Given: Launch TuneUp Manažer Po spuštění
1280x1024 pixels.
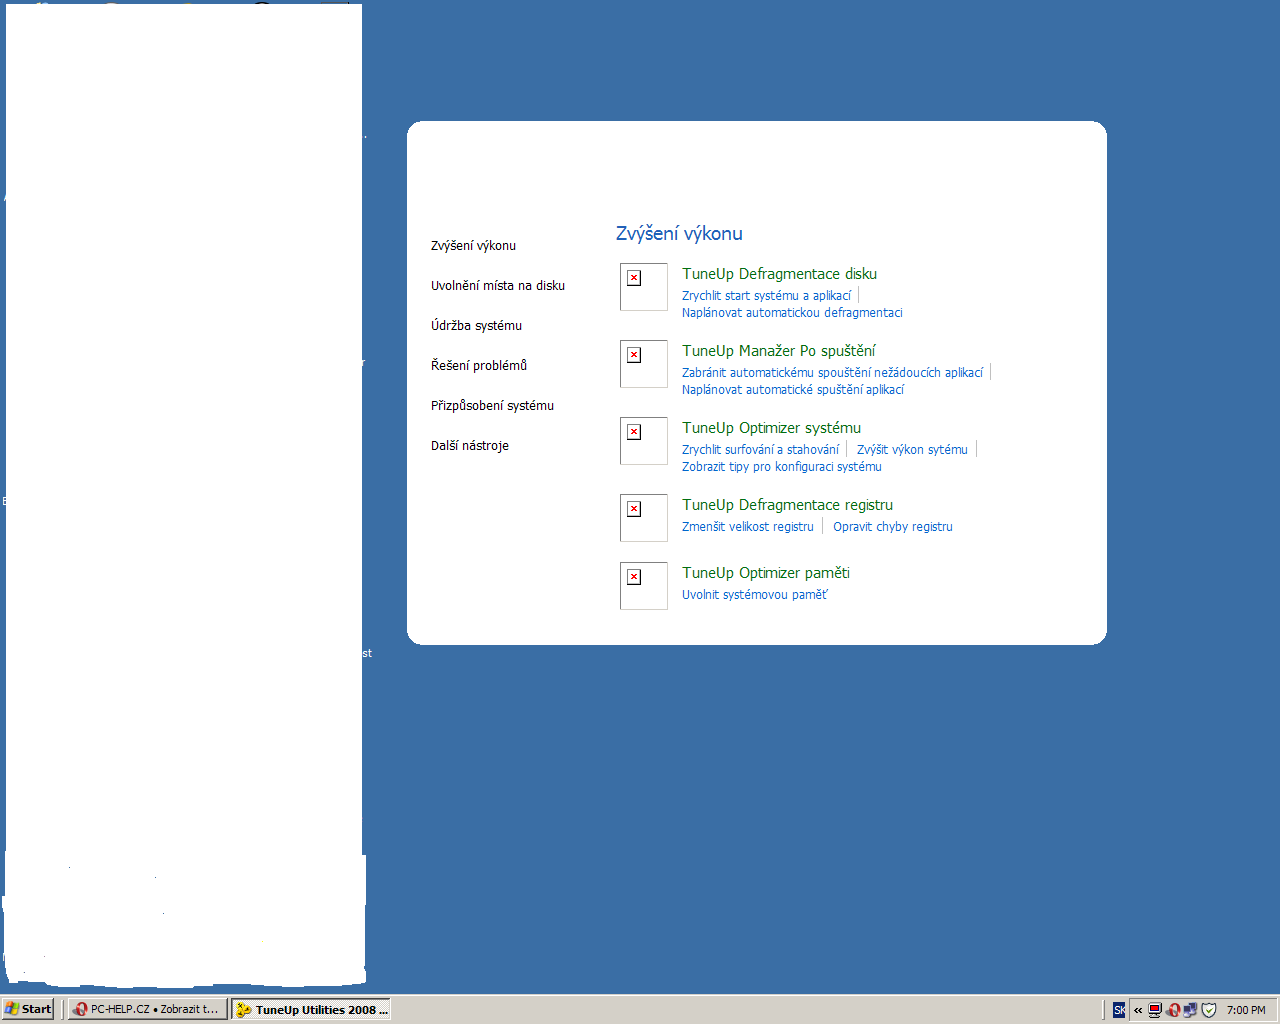Looking at the screenshot, I should click(x=778, y=351).
